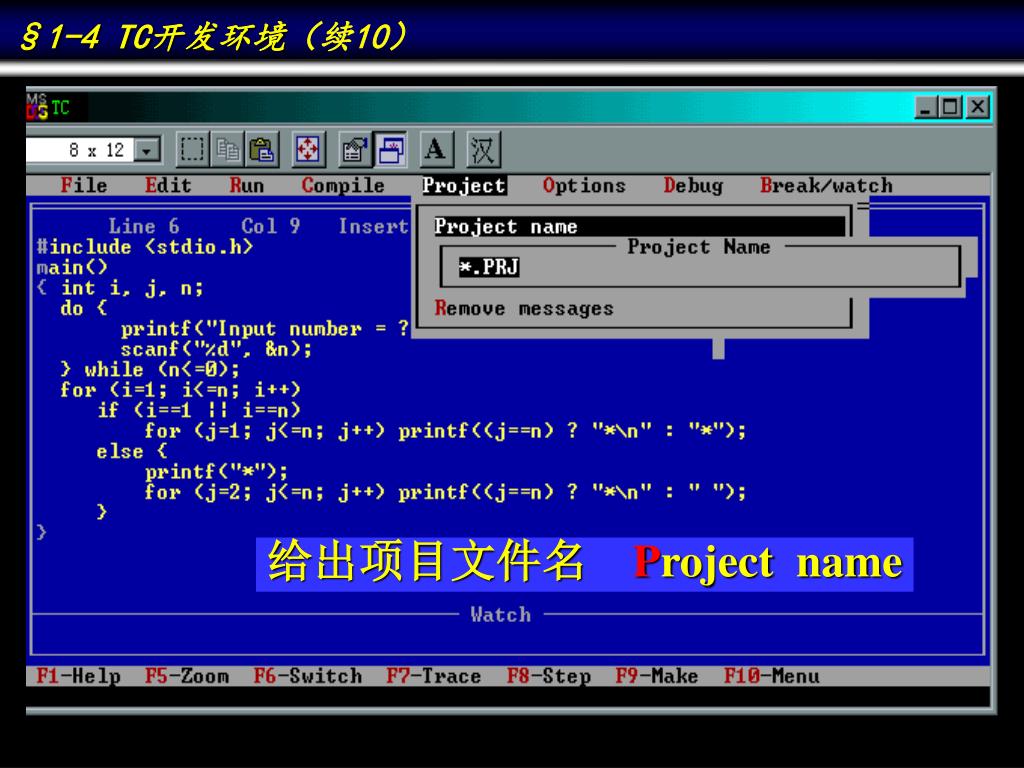Click the MS-DOS TC title bar icon
The height and width of the screenshot is (768, 1024).
click(x=37, y=106)
